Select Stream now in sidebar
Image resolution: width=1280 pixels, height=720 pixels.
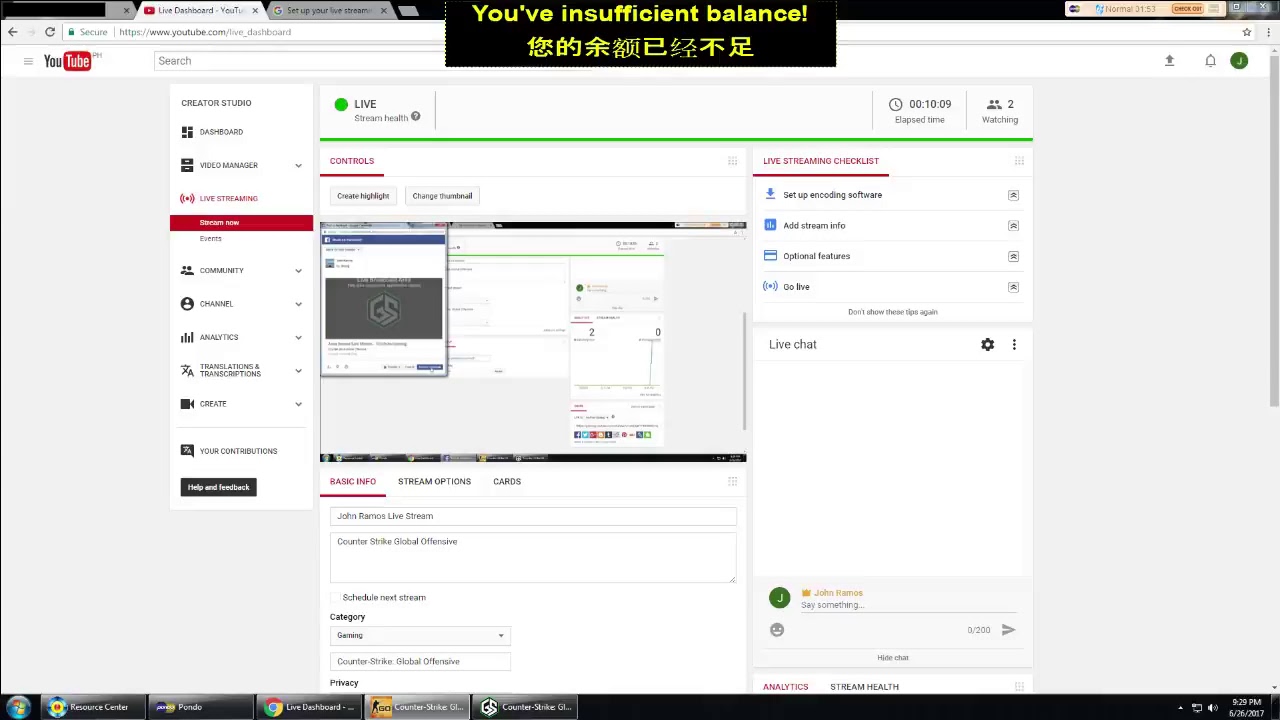(x=241, y=223)
